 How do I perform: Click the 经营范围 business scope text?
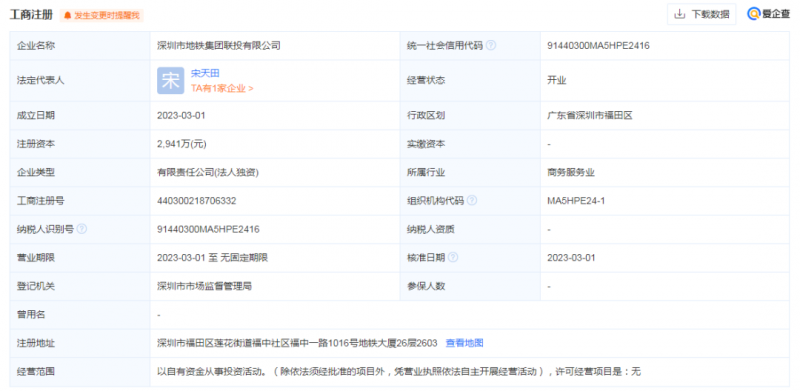399,372
